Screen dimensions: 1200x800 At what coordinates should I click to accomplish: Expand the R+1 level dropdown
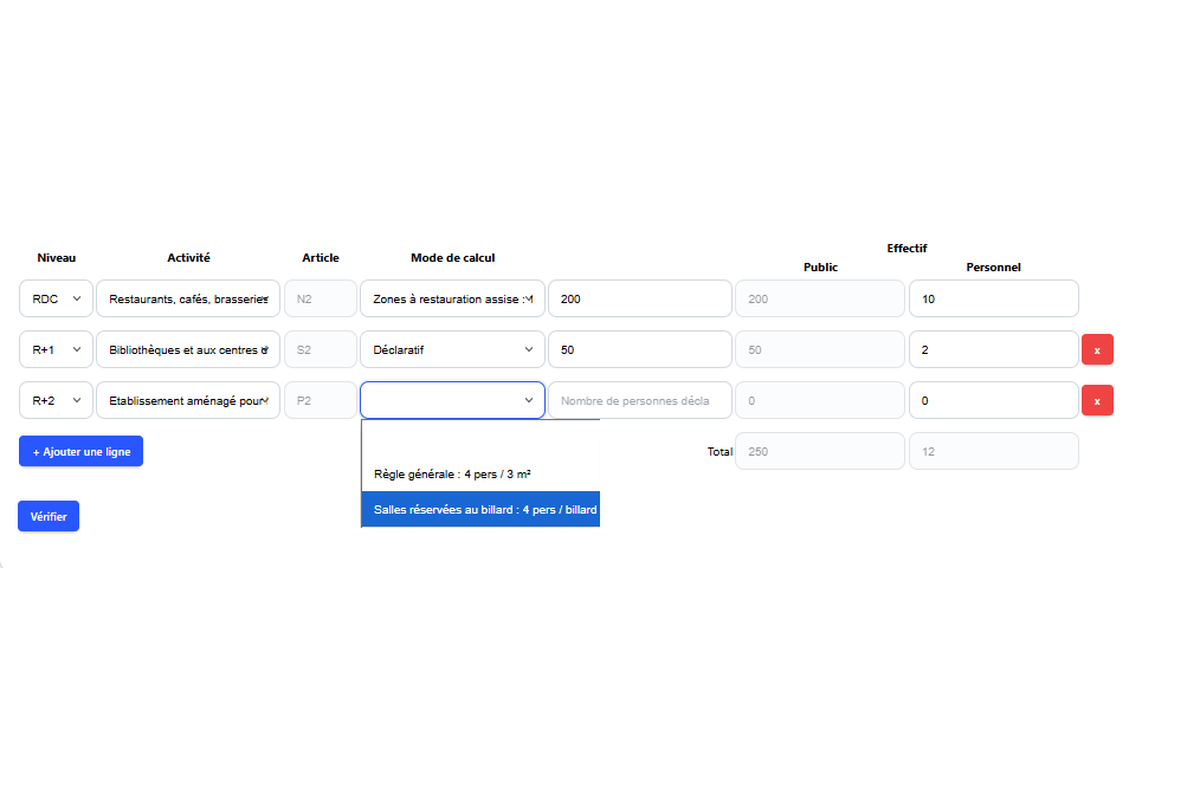coord(56,350)
